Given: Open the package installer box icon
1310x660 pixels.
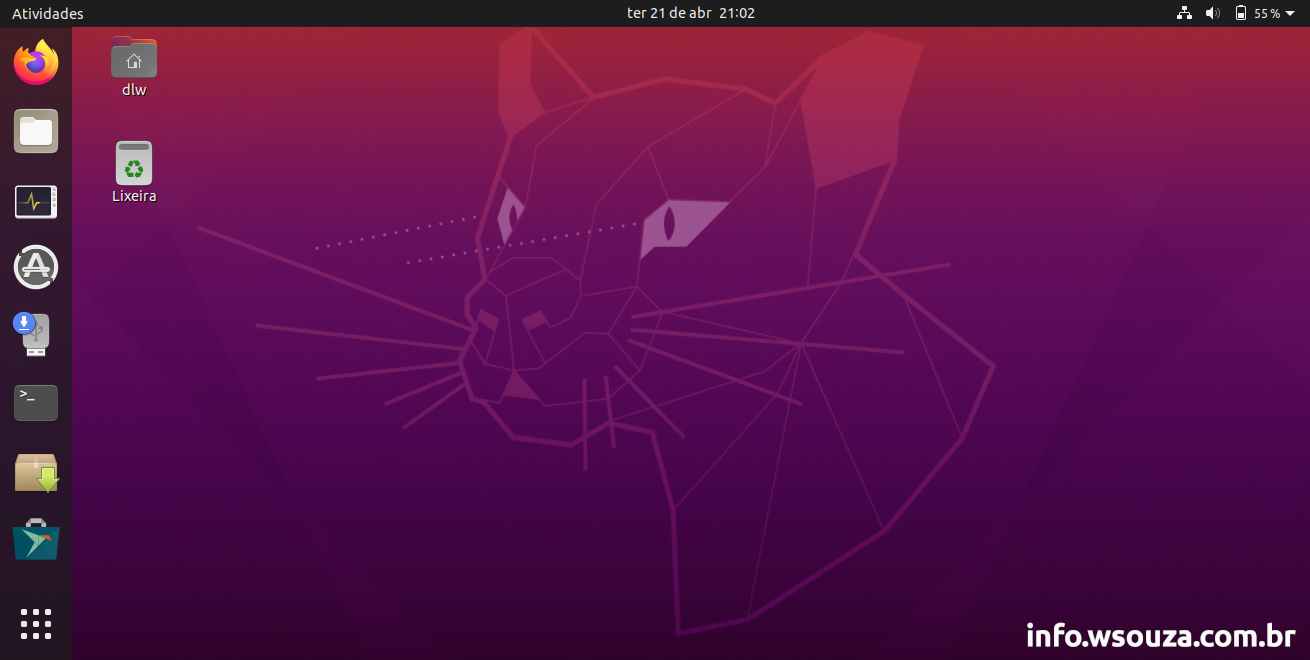Looking at the screenshot, I should (36, 471).
